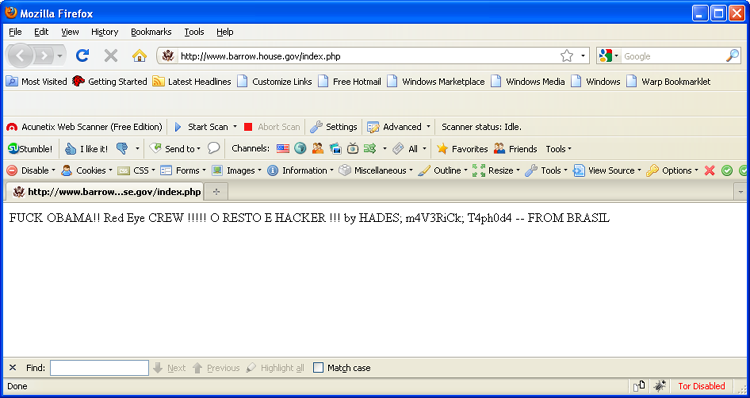
Task: Go to the Home page
Action: (x=139, y=56)
